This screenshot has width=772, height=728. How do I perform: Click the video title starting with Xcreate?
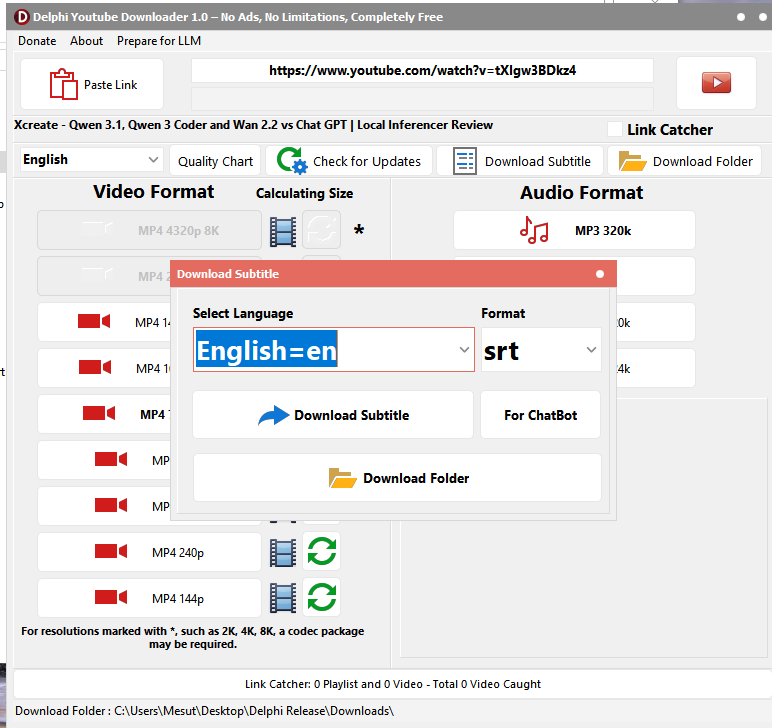pyautogui.click(x=253, y=125)
